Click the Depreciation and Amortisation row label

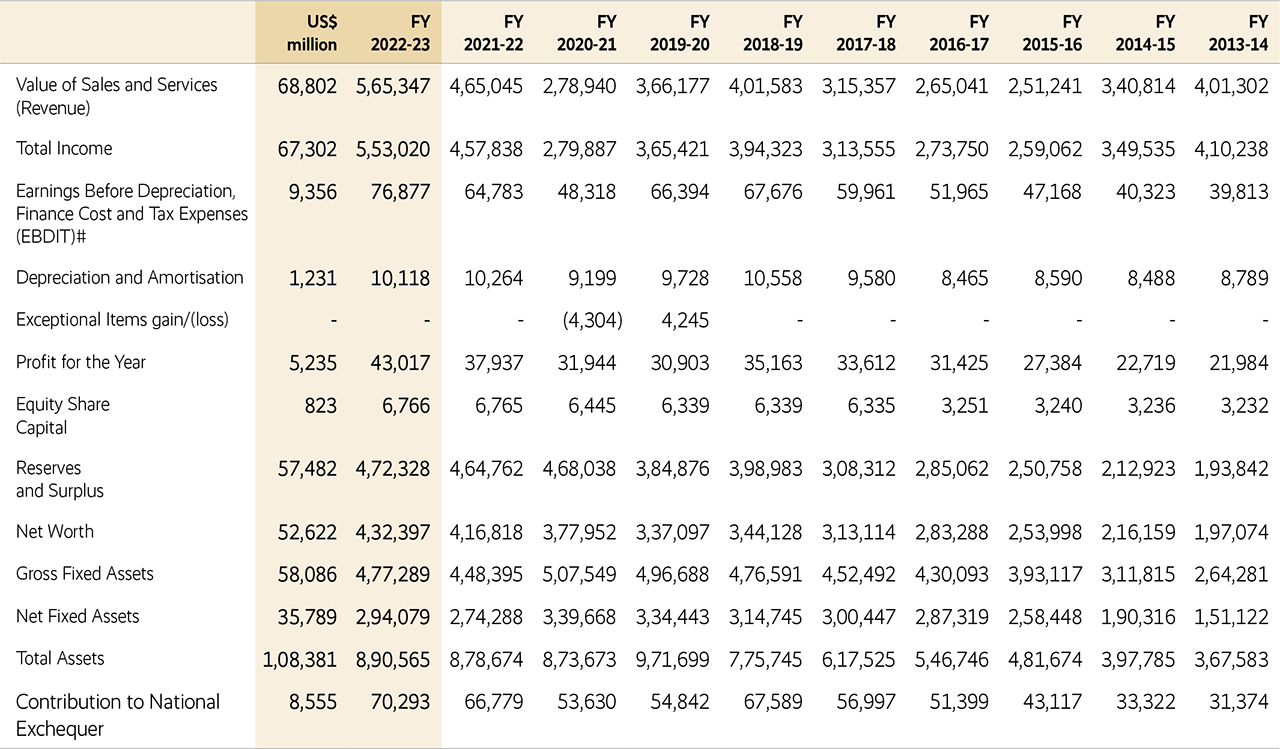[x=130, y=278]
